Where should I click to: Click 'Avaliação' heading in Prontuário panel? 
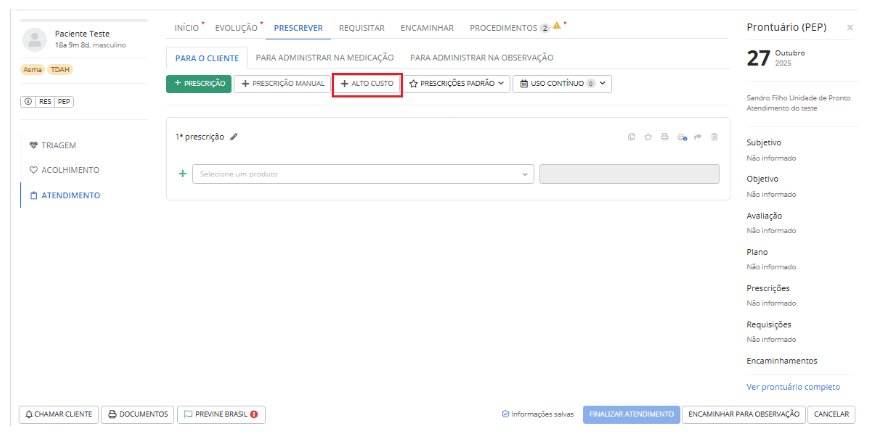pyautogui.click(x=764, y=215)
